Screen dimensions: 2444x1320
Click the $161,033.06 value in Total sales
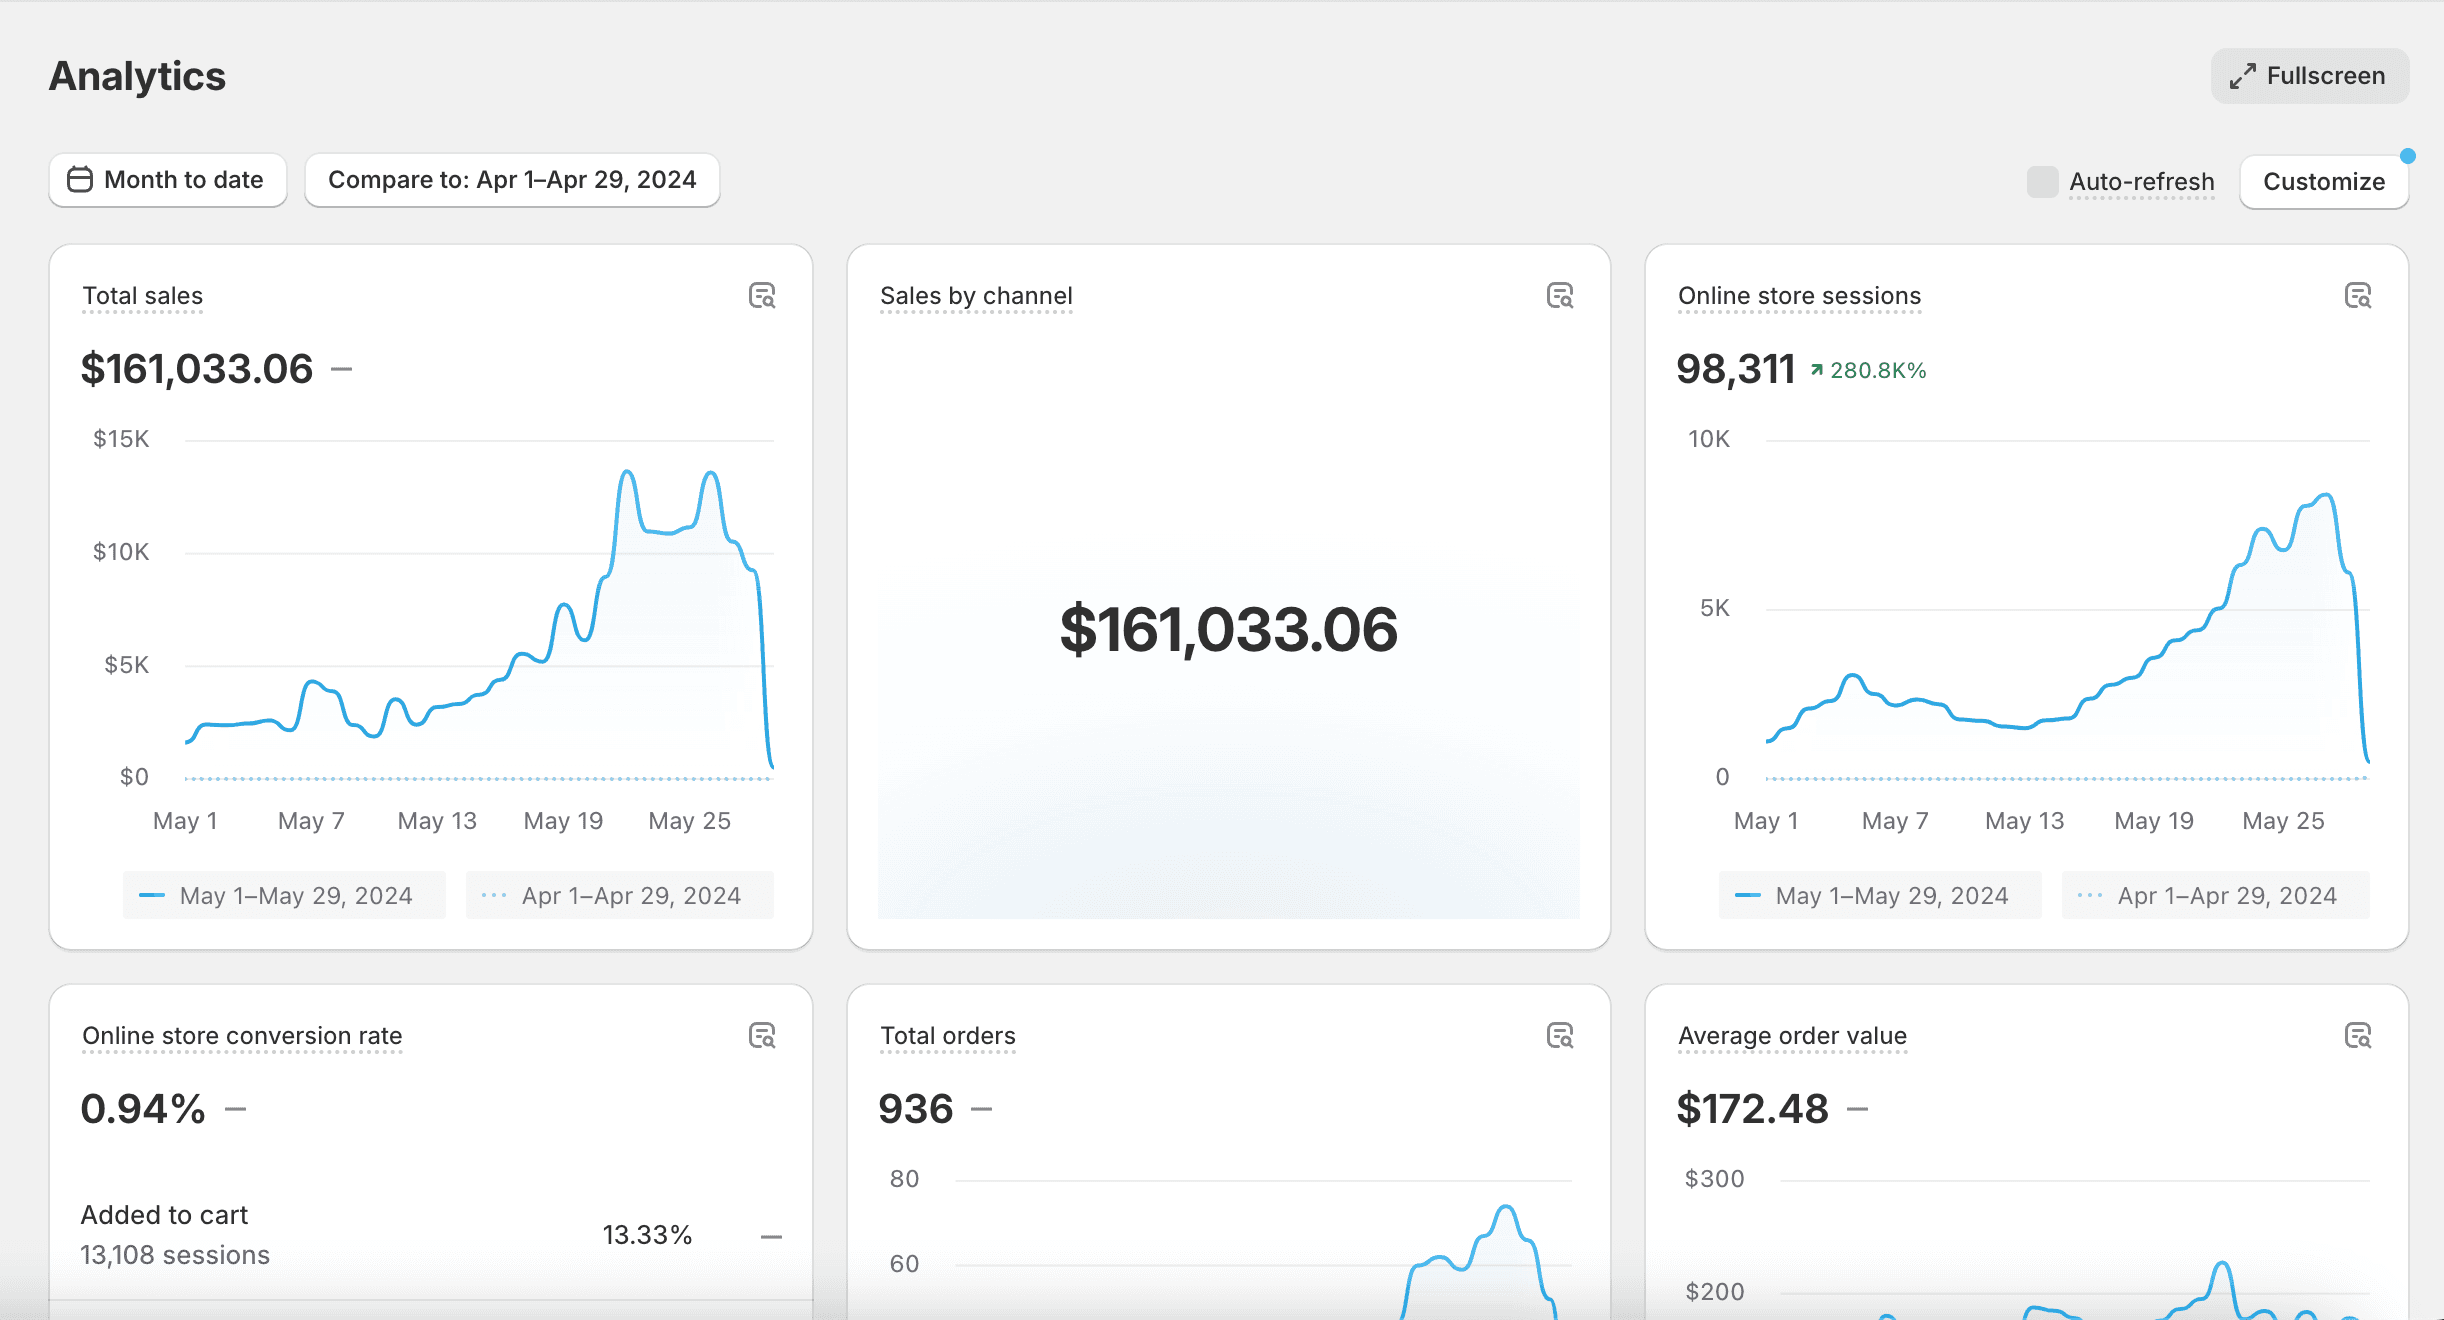click(x=197, y=369)
